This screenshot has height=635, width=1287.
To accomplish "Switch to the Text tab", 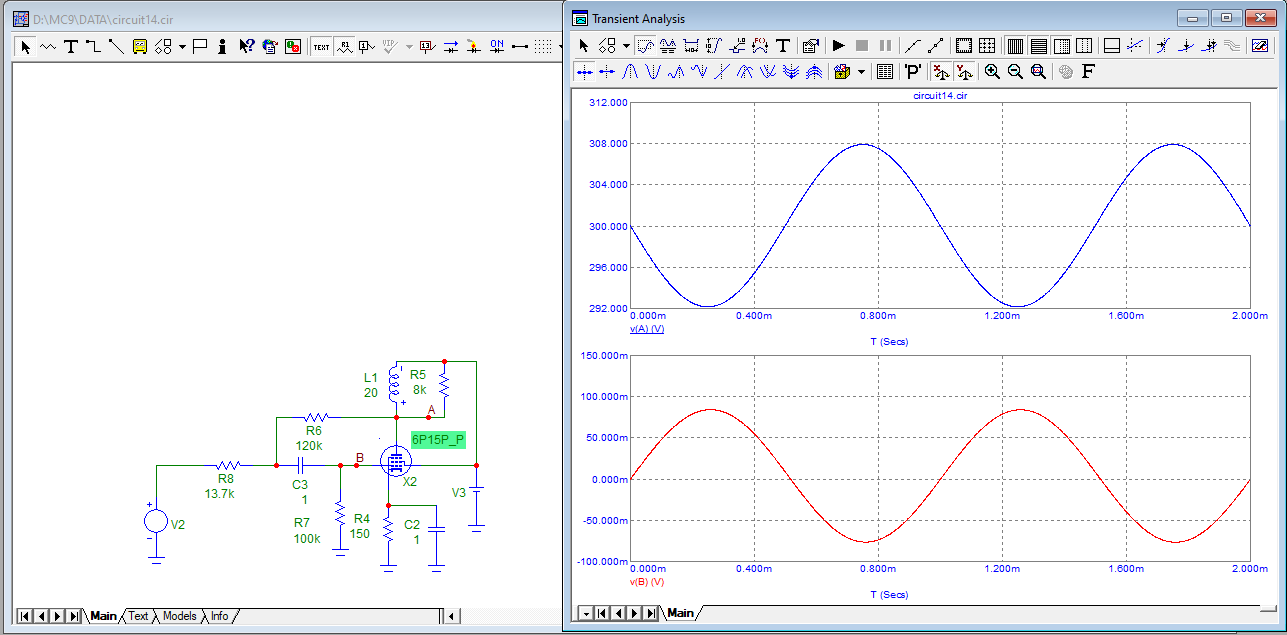I will coord(138,616).
